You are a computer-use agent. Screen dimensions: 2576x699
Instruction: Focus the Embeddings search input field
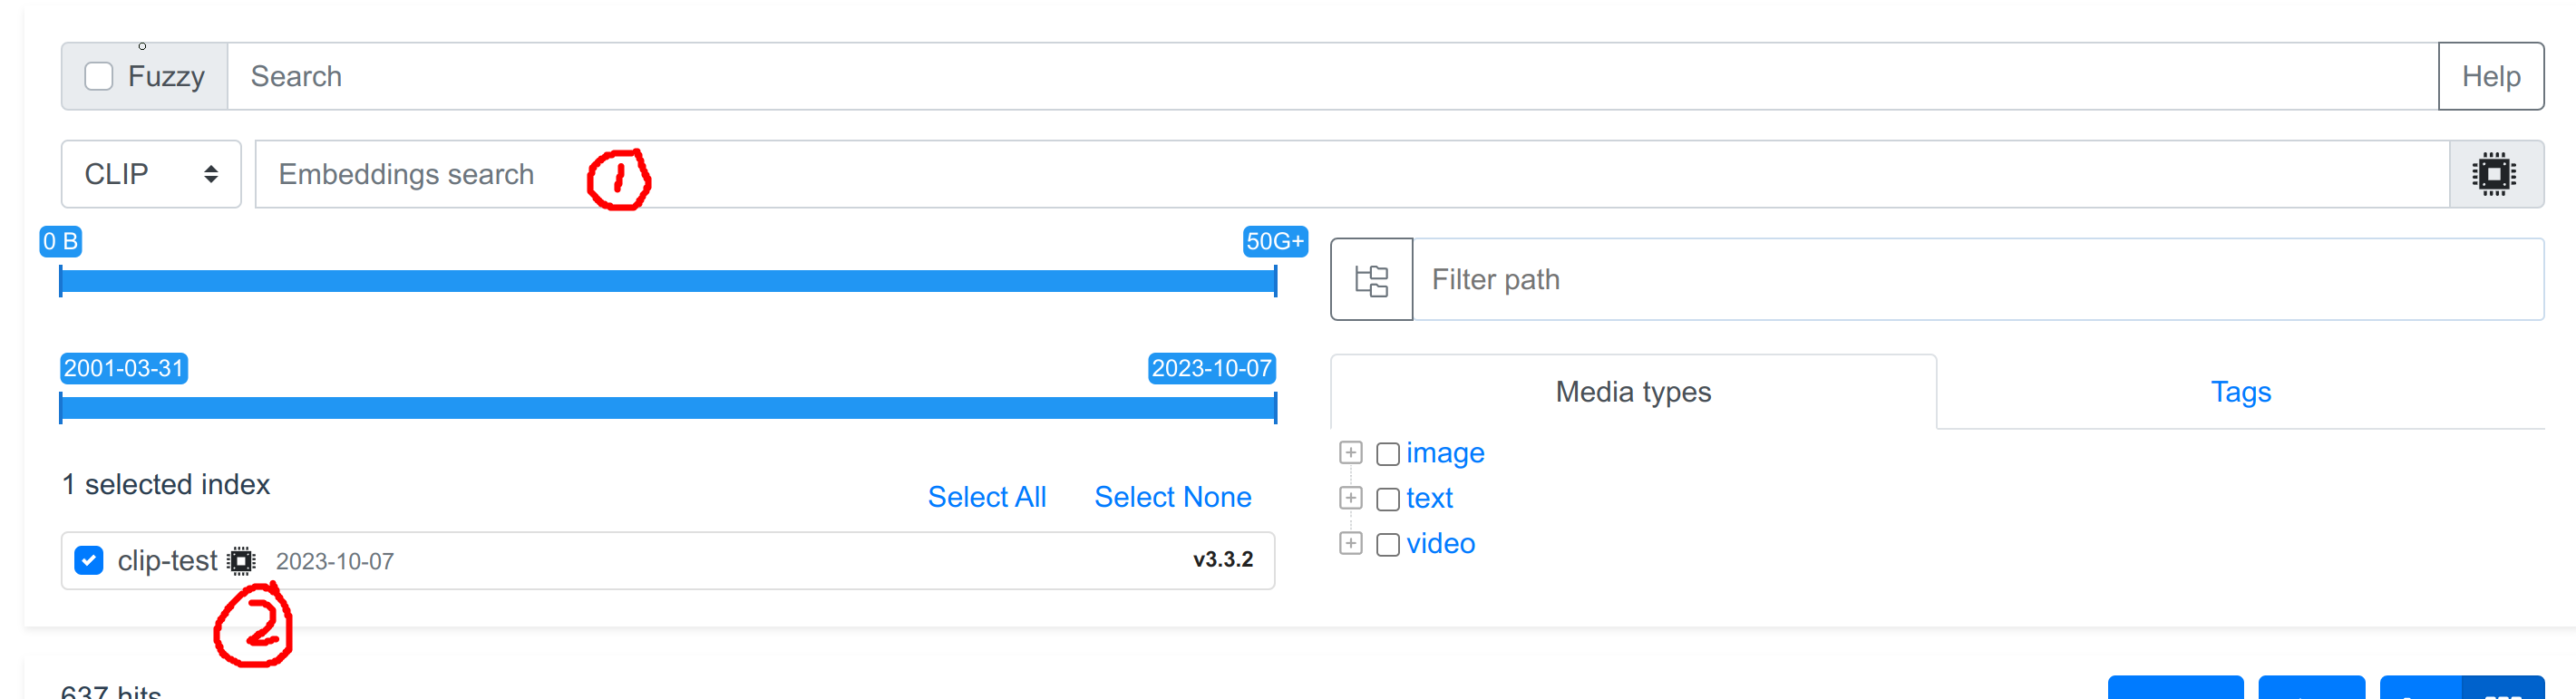1350,174
